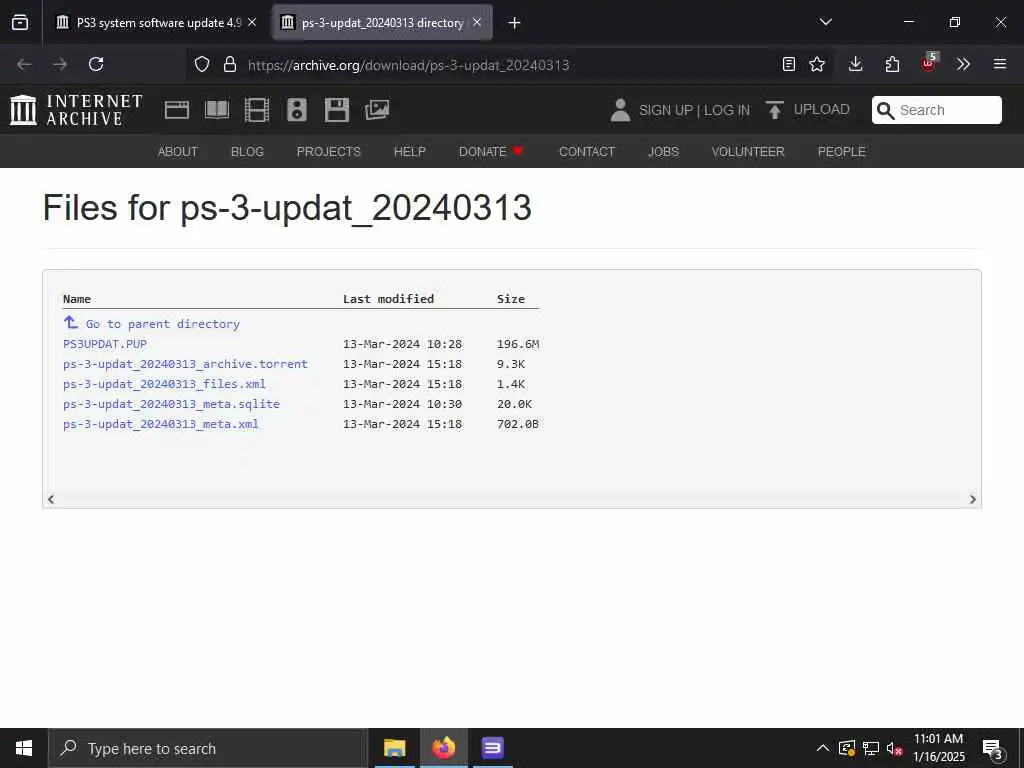Open the Audio speaker icon

coord(296,110)
